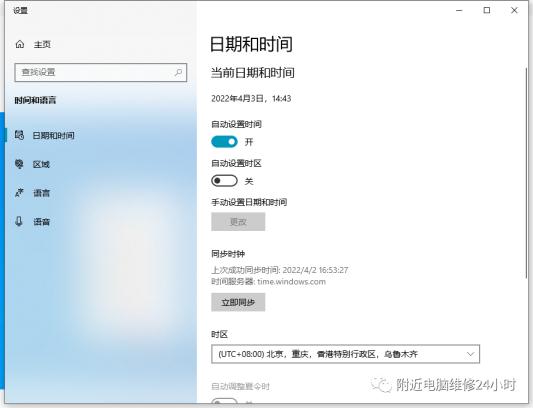Viewport: 533px width, 408px height.
Task: Click the vertical scrollbar on the right
Action: point(527,173)
